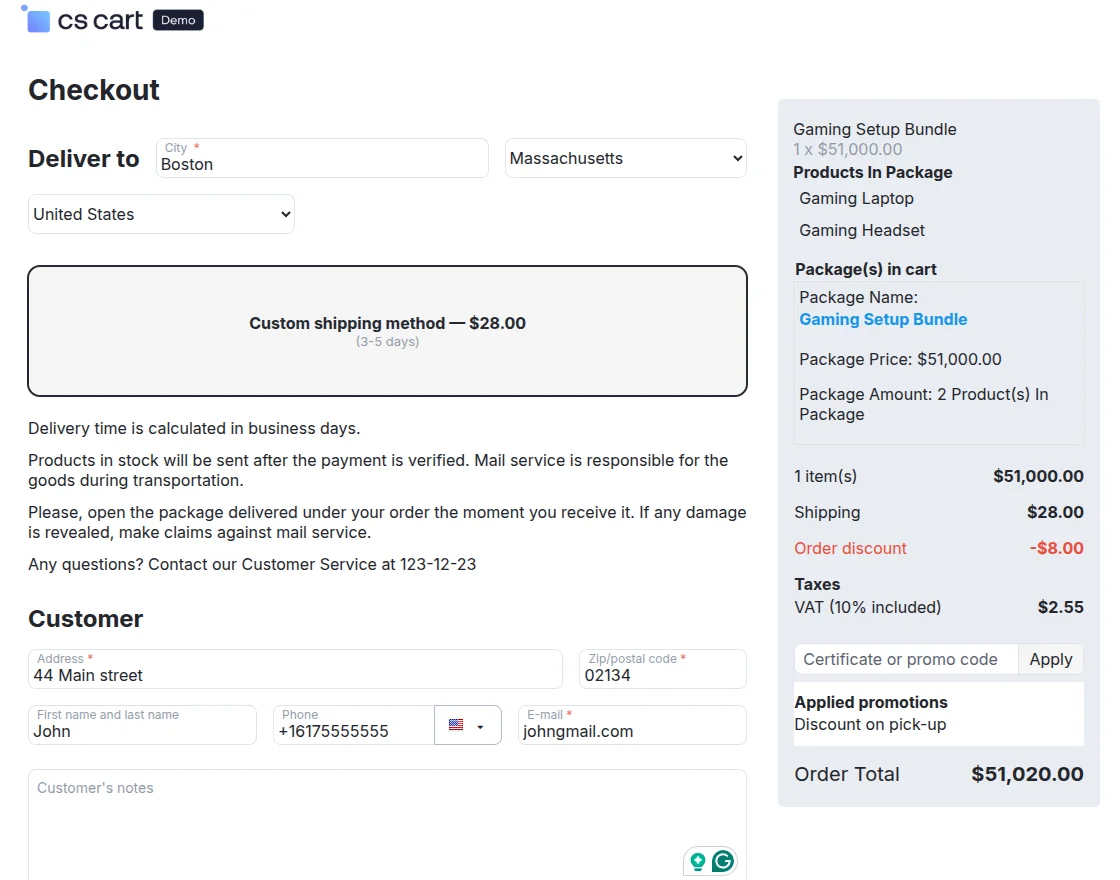The height and width of the screenshot is (880, 1120).
Task: Click the VAT $2.55 tax amount
Action: pyautogui.click(x=1060, y=607)
